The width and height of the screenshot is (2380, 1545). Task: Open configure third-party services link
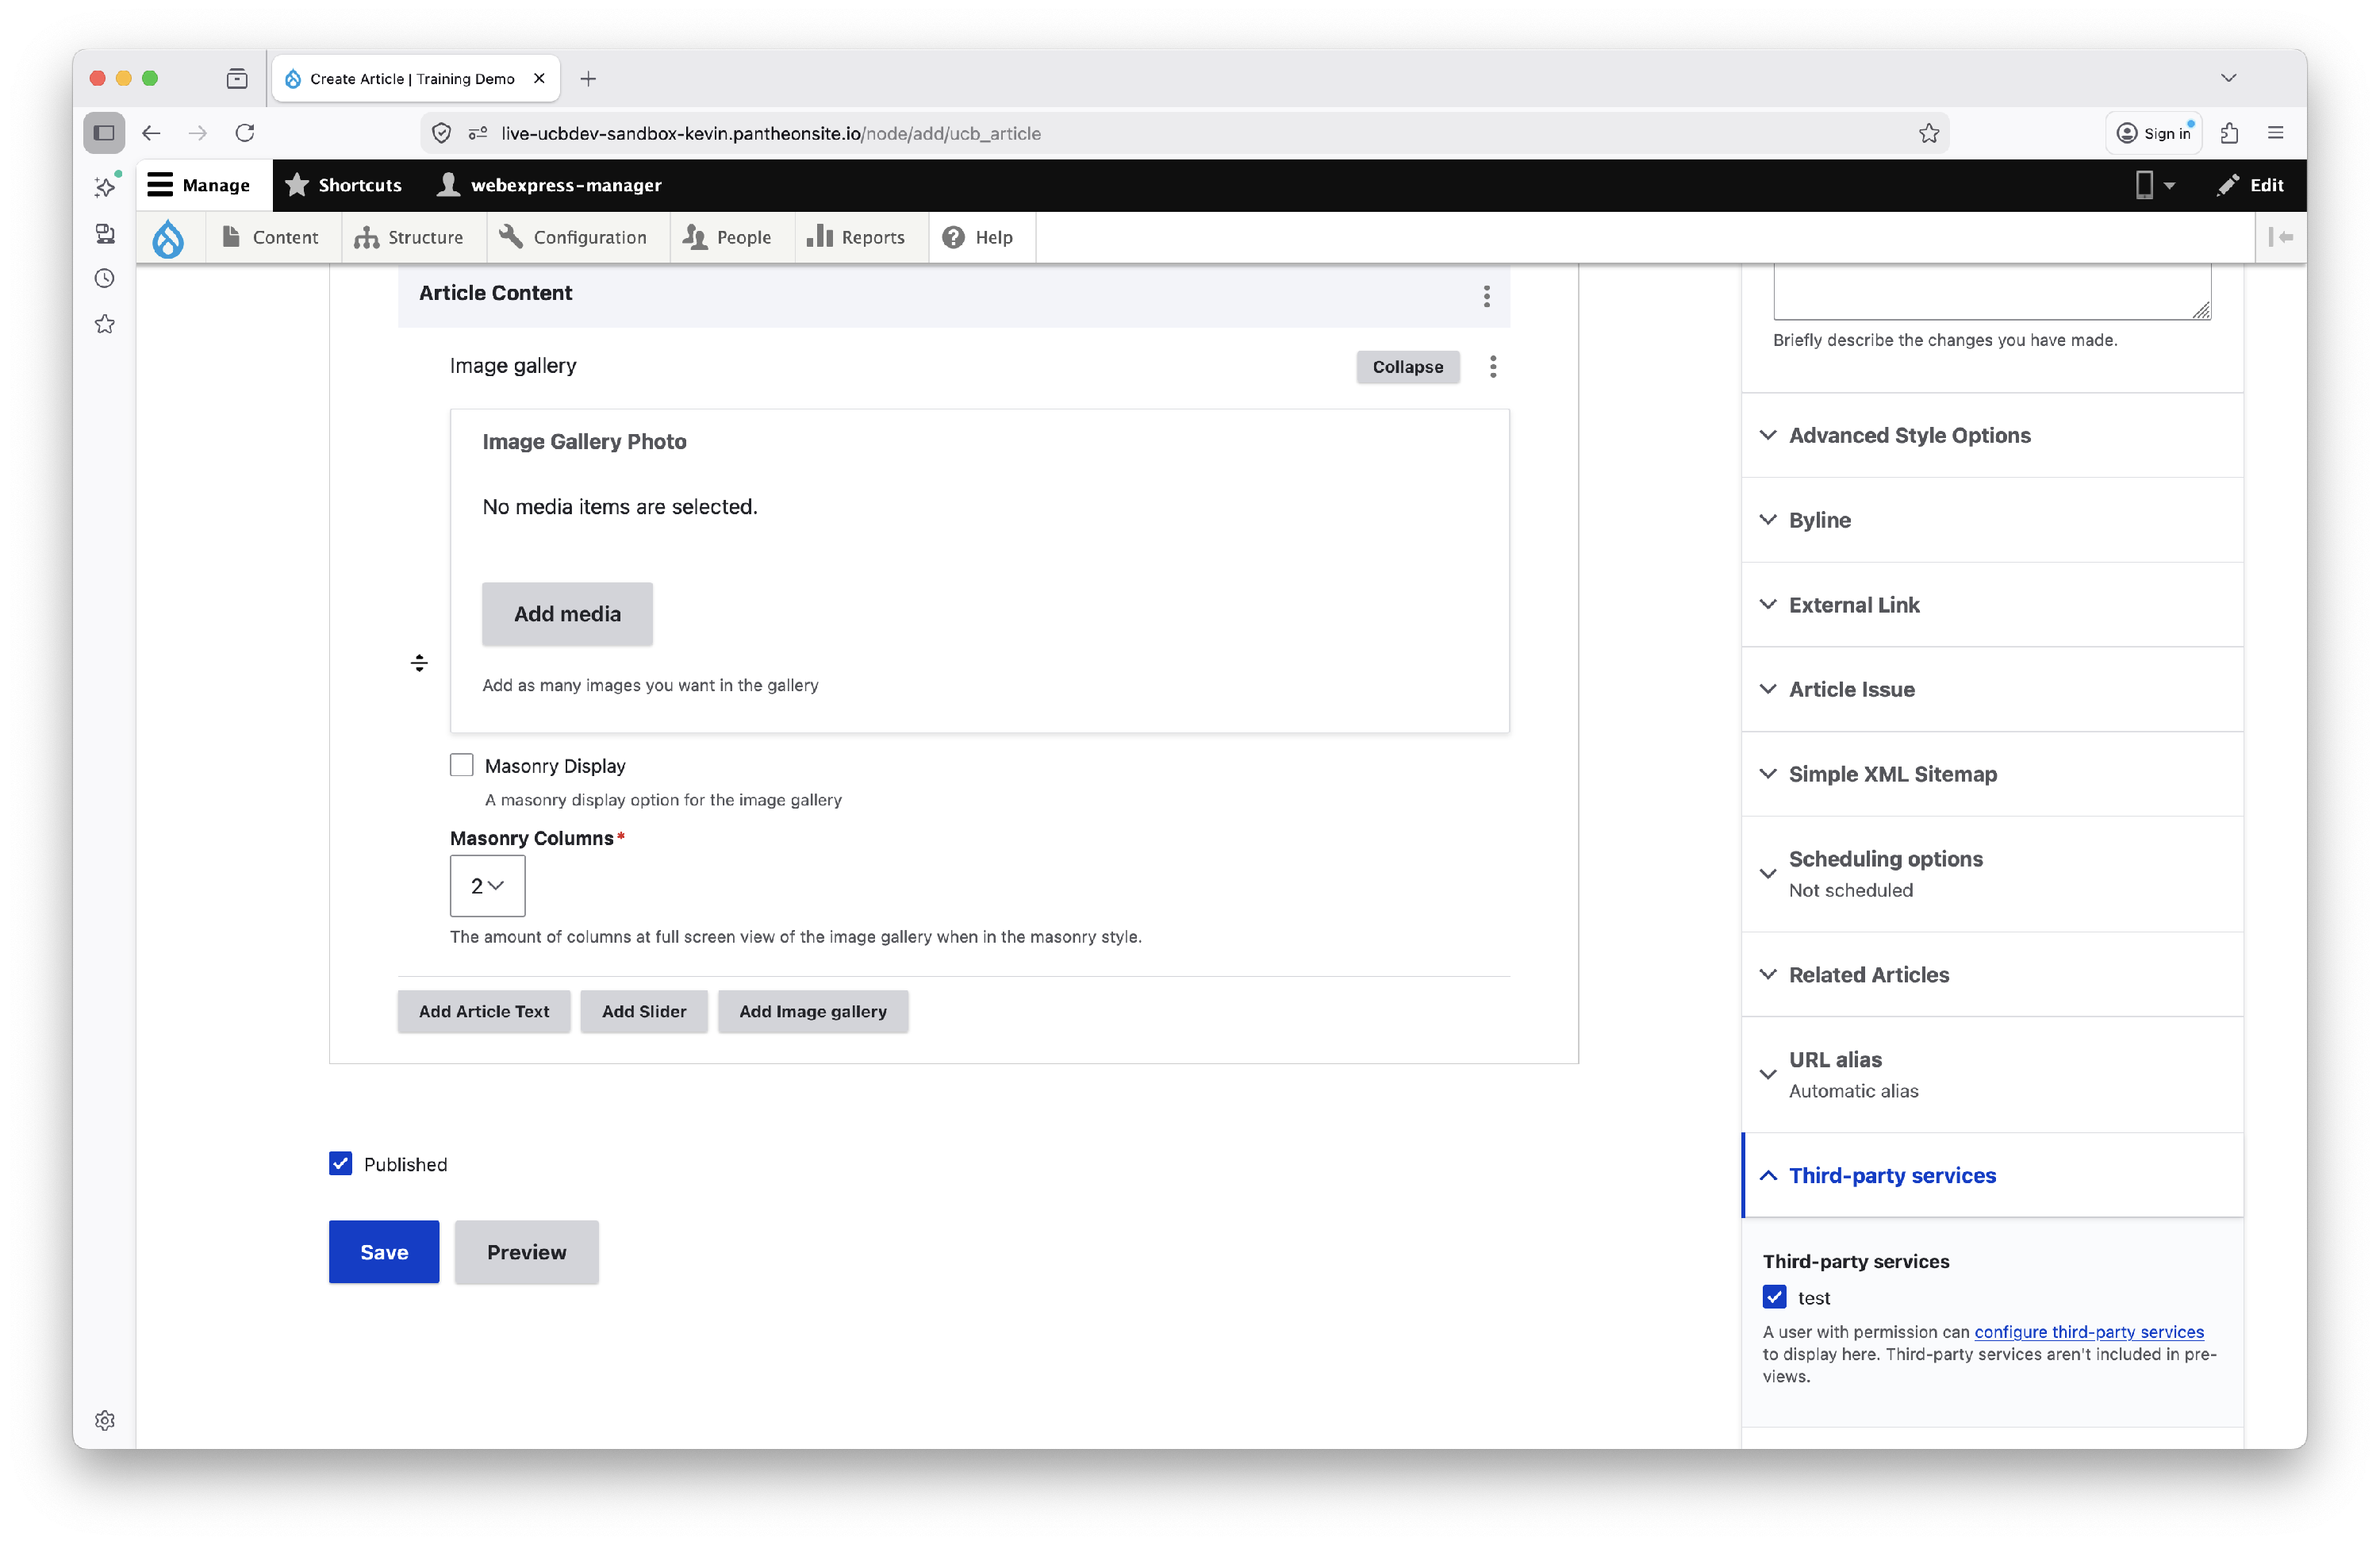(2088, 1331)
